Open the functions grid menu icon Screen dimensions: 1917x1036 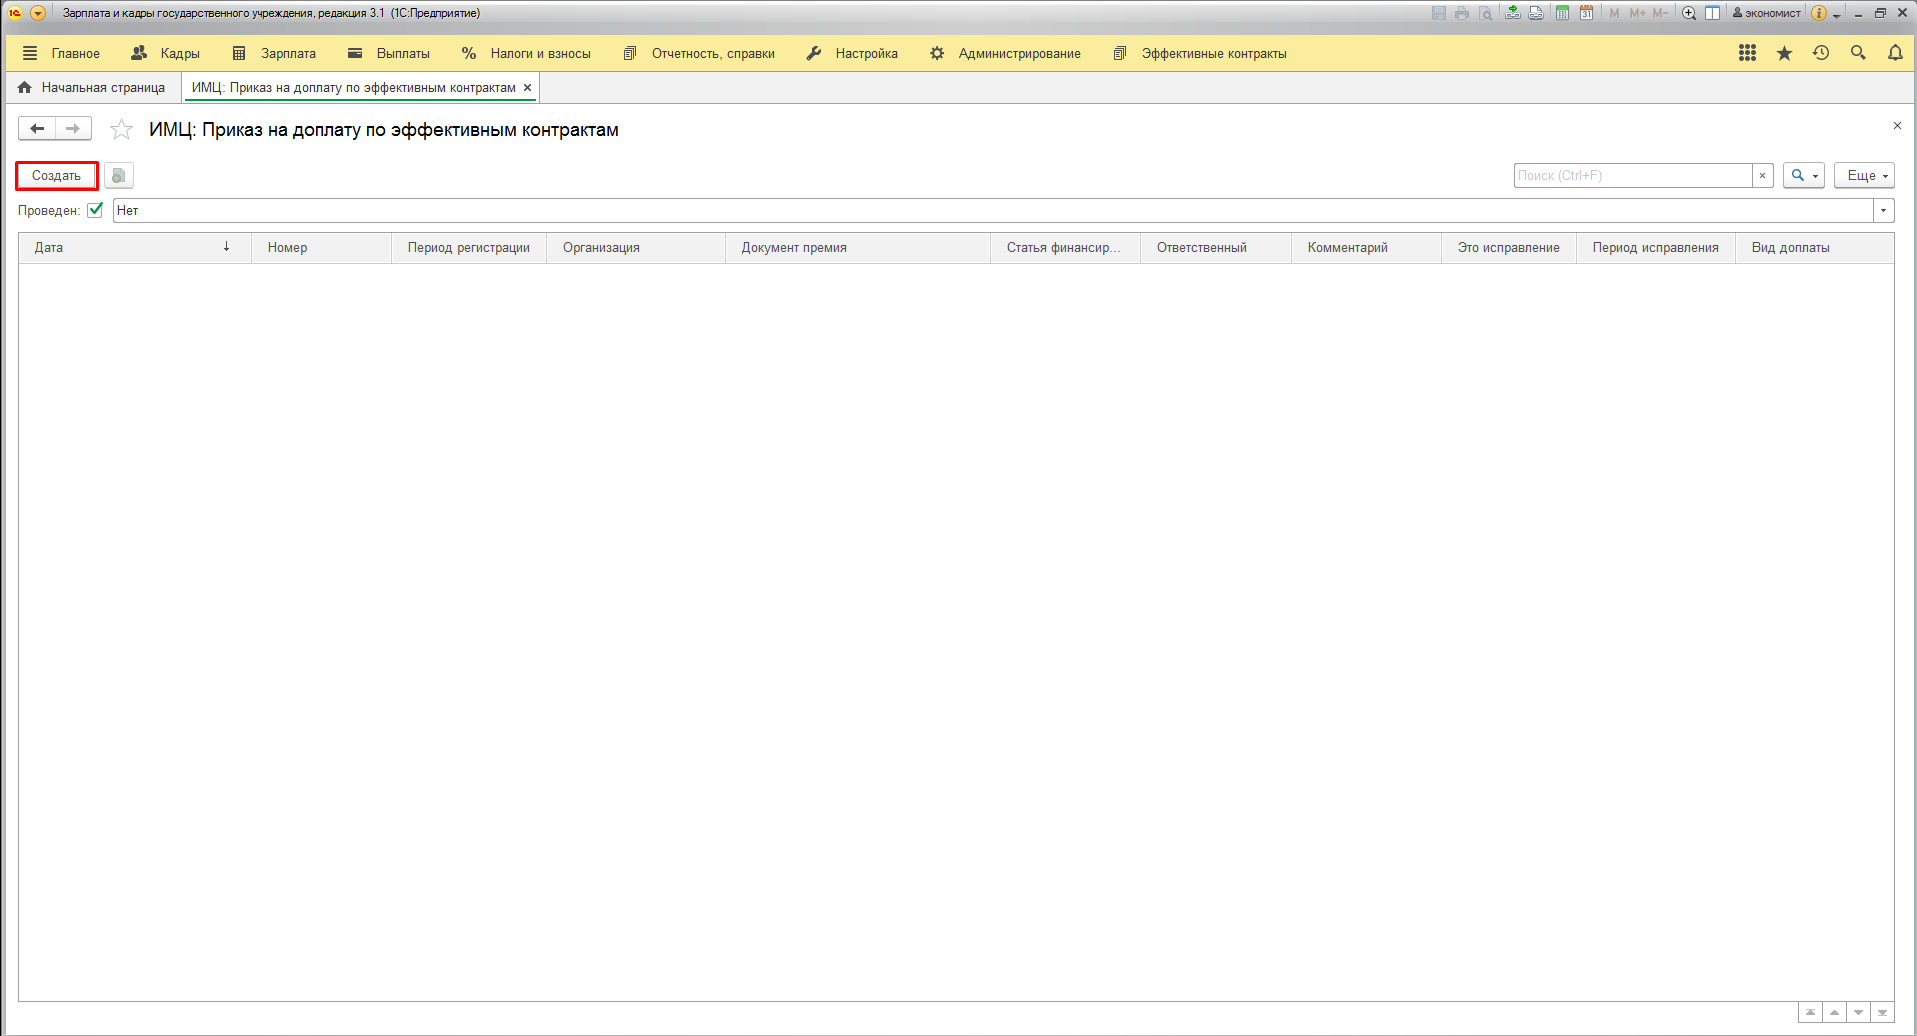[1747, 53]
